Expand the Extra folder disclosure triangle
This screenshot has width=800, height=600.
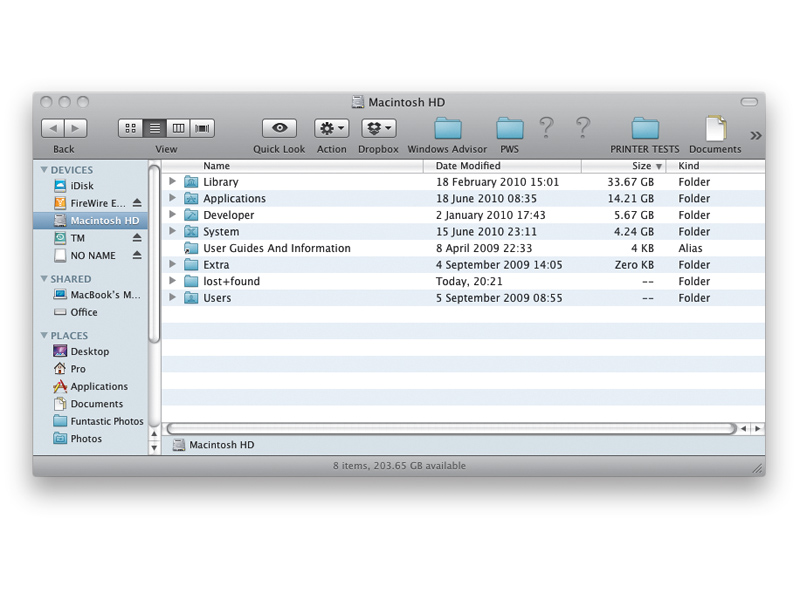pos(172,264)
